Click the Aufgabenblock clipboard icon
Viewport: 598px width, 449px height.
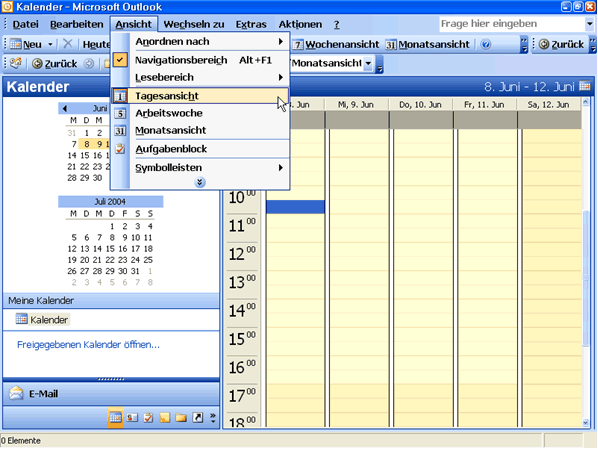[x=120, y=149]
